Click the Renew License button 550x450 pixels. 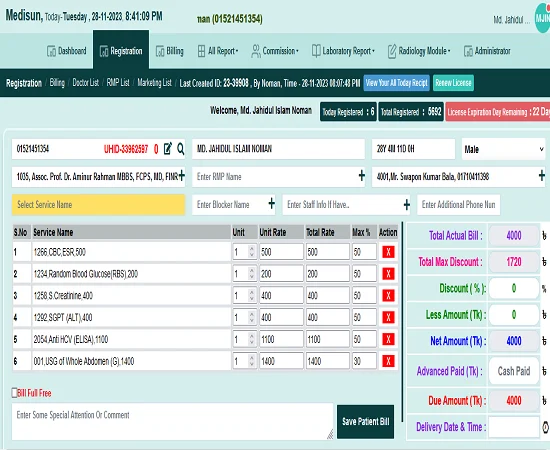tap(453, 83)
